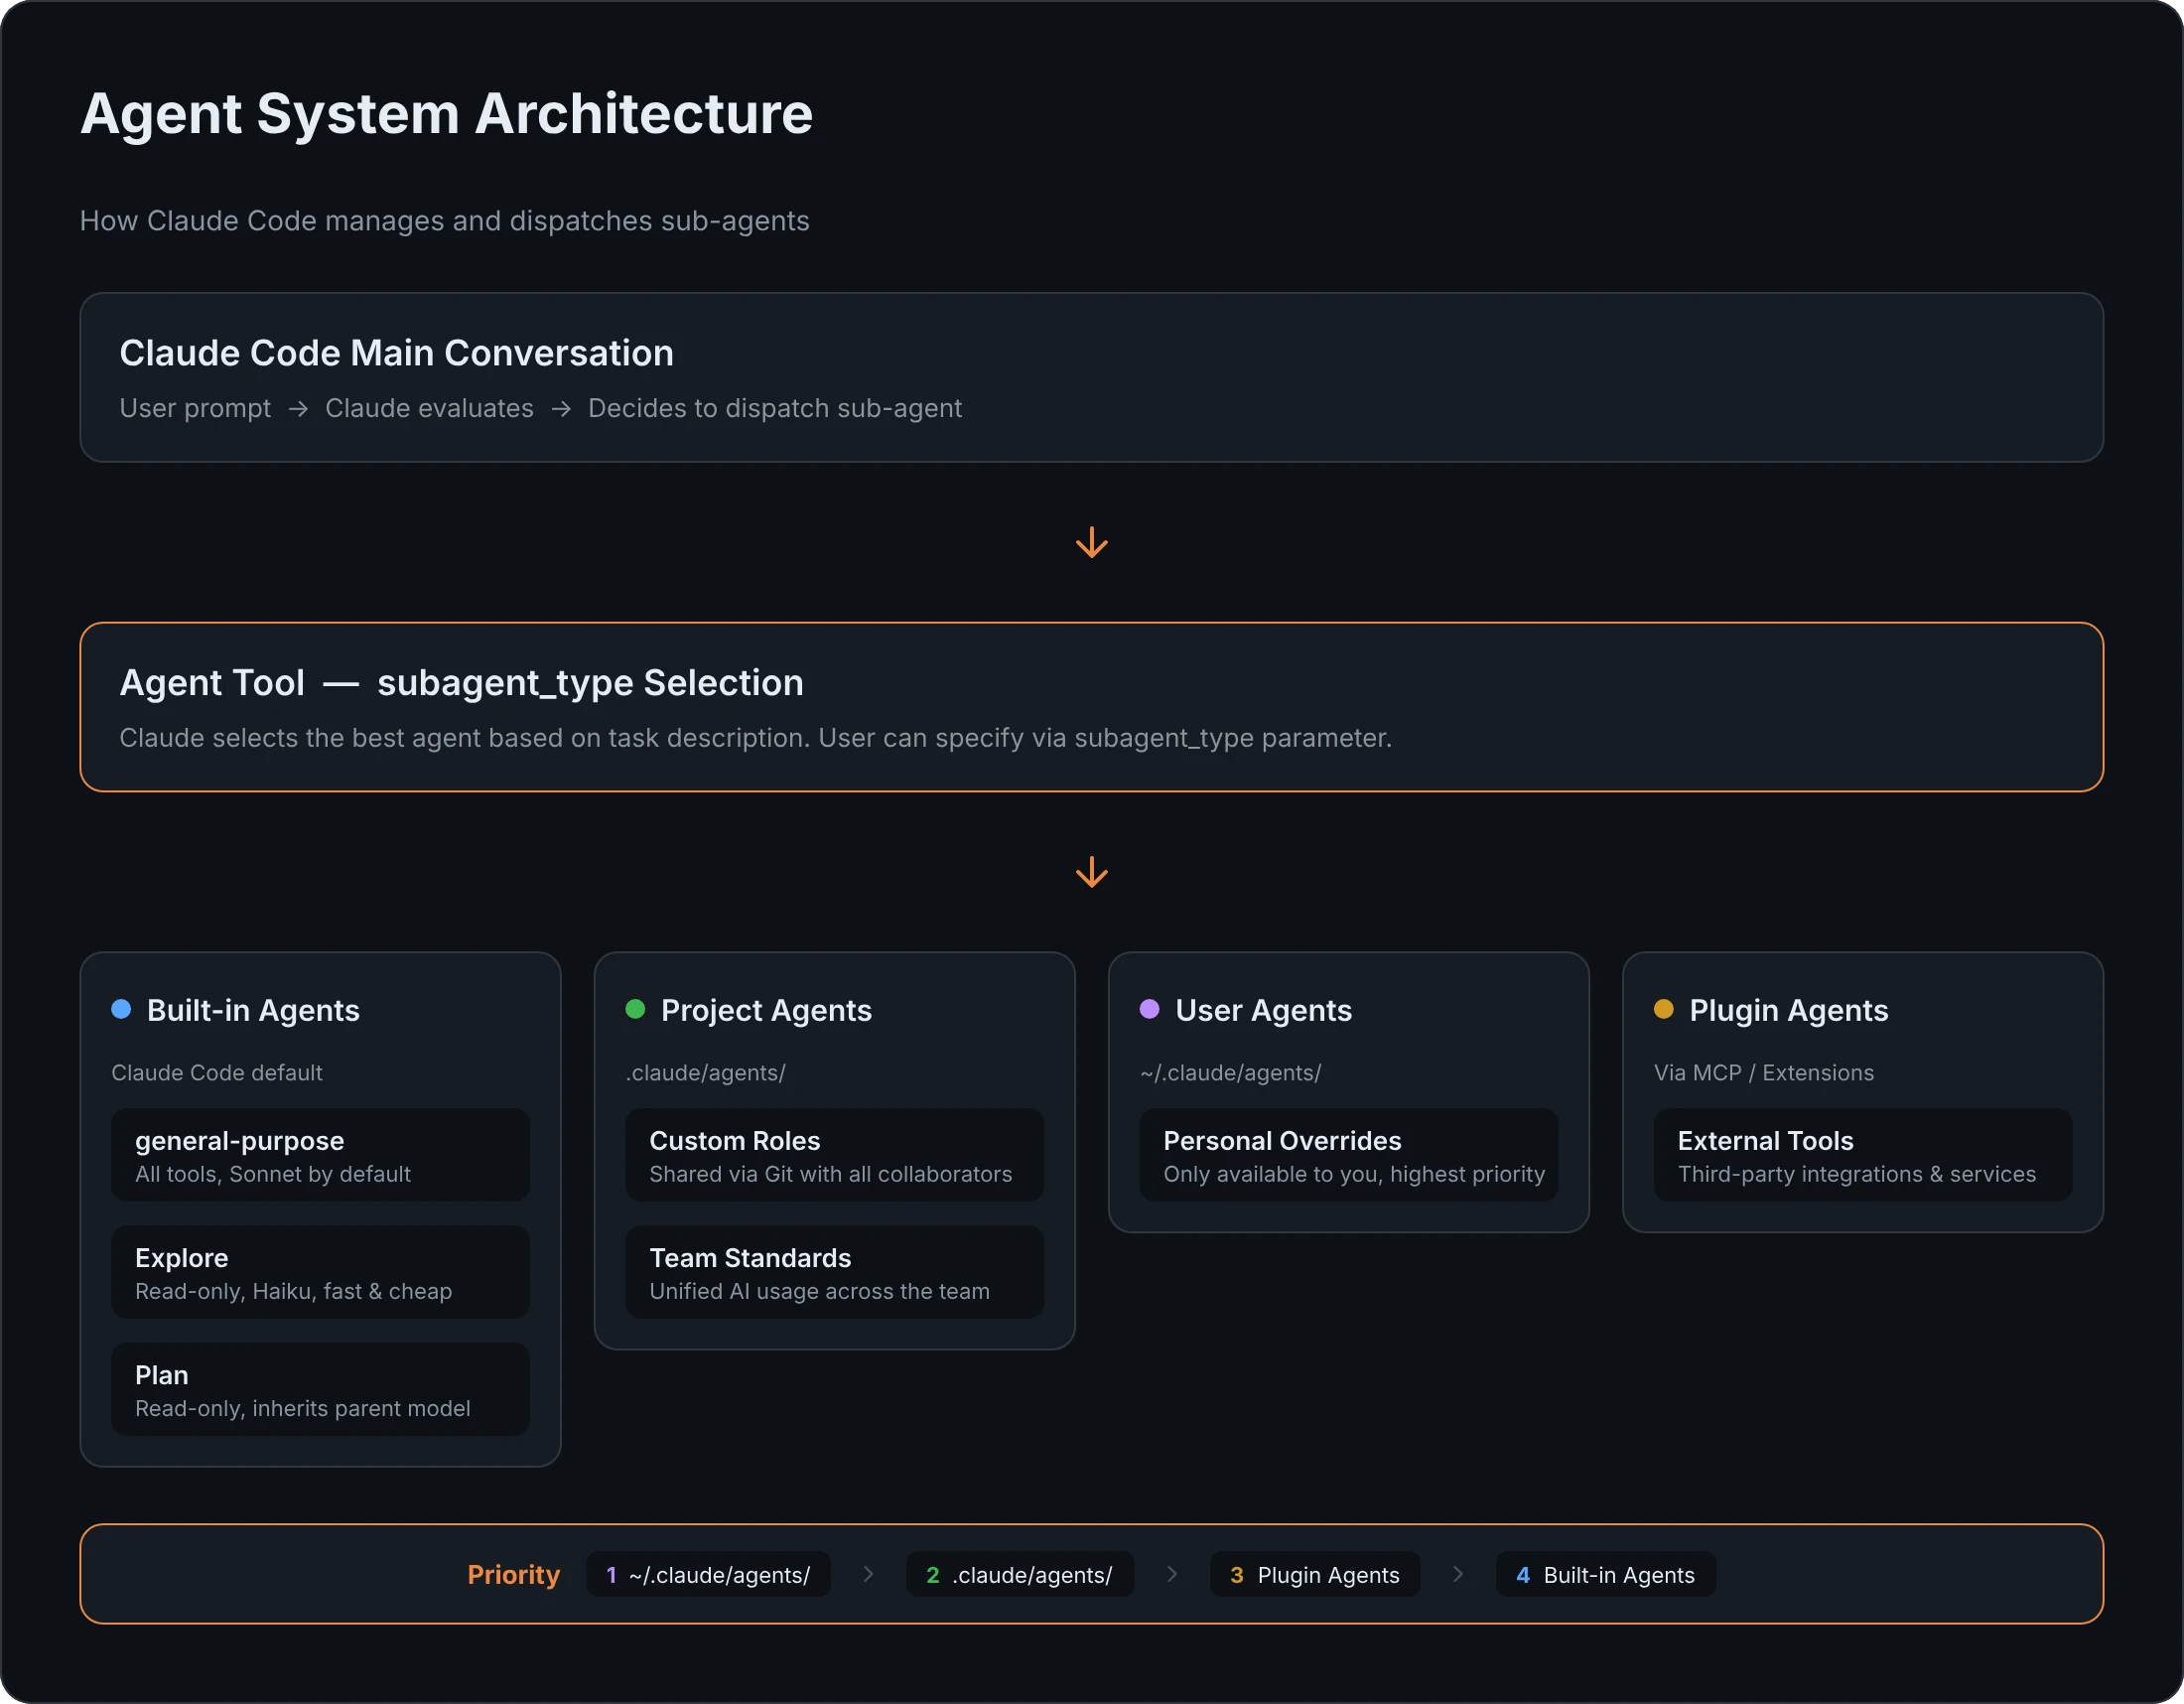Select the priority 4 Built-in Agents chip
The height and width of the screenshot is (1704, 2184).
1606,1575
